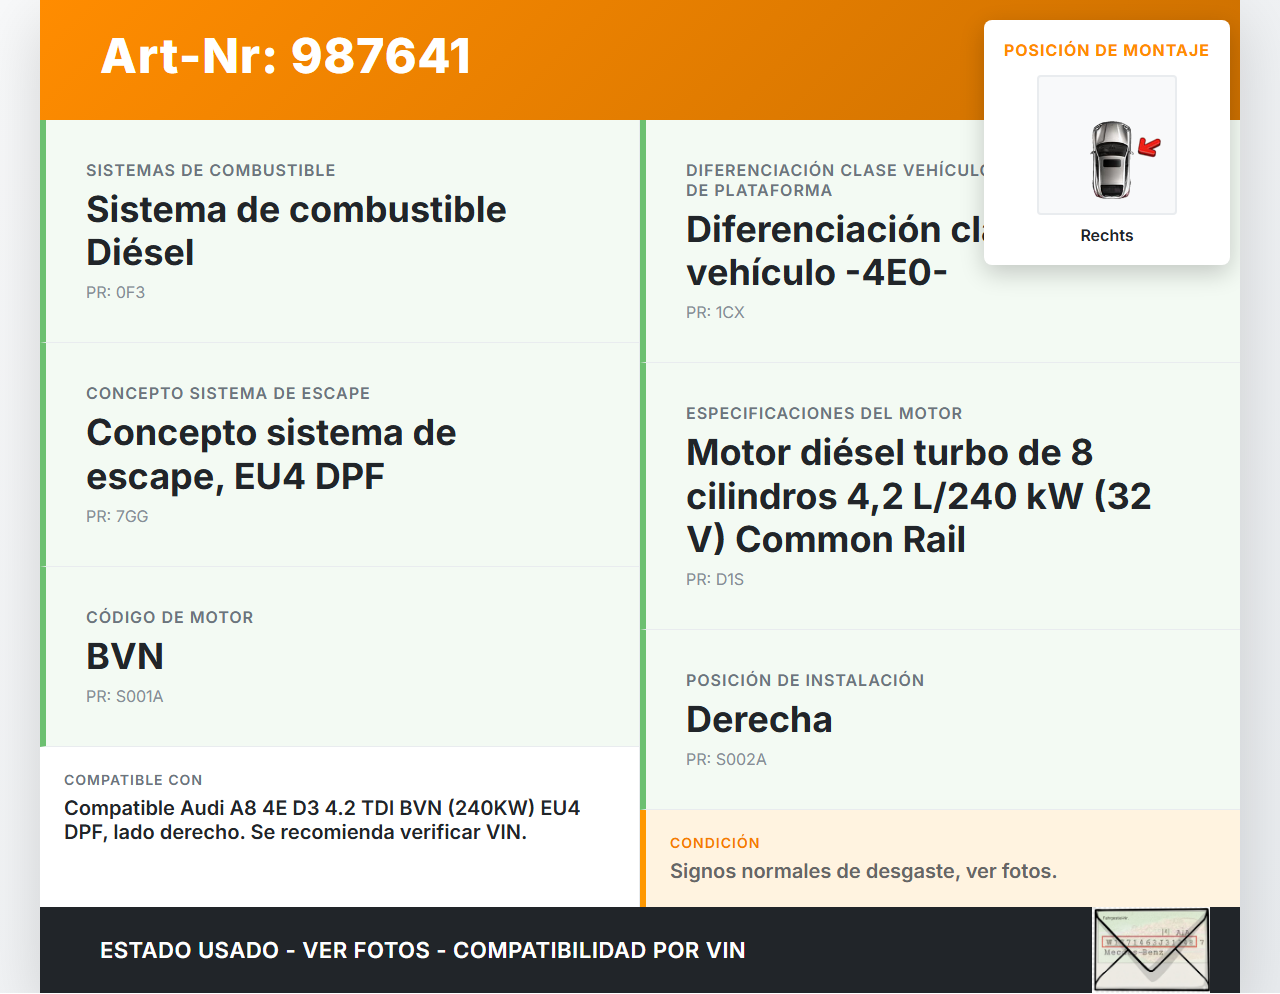Click the 'Signos normales de desgaste' condition note
Screen dimensions: 1280x994
tap(863, 871)
